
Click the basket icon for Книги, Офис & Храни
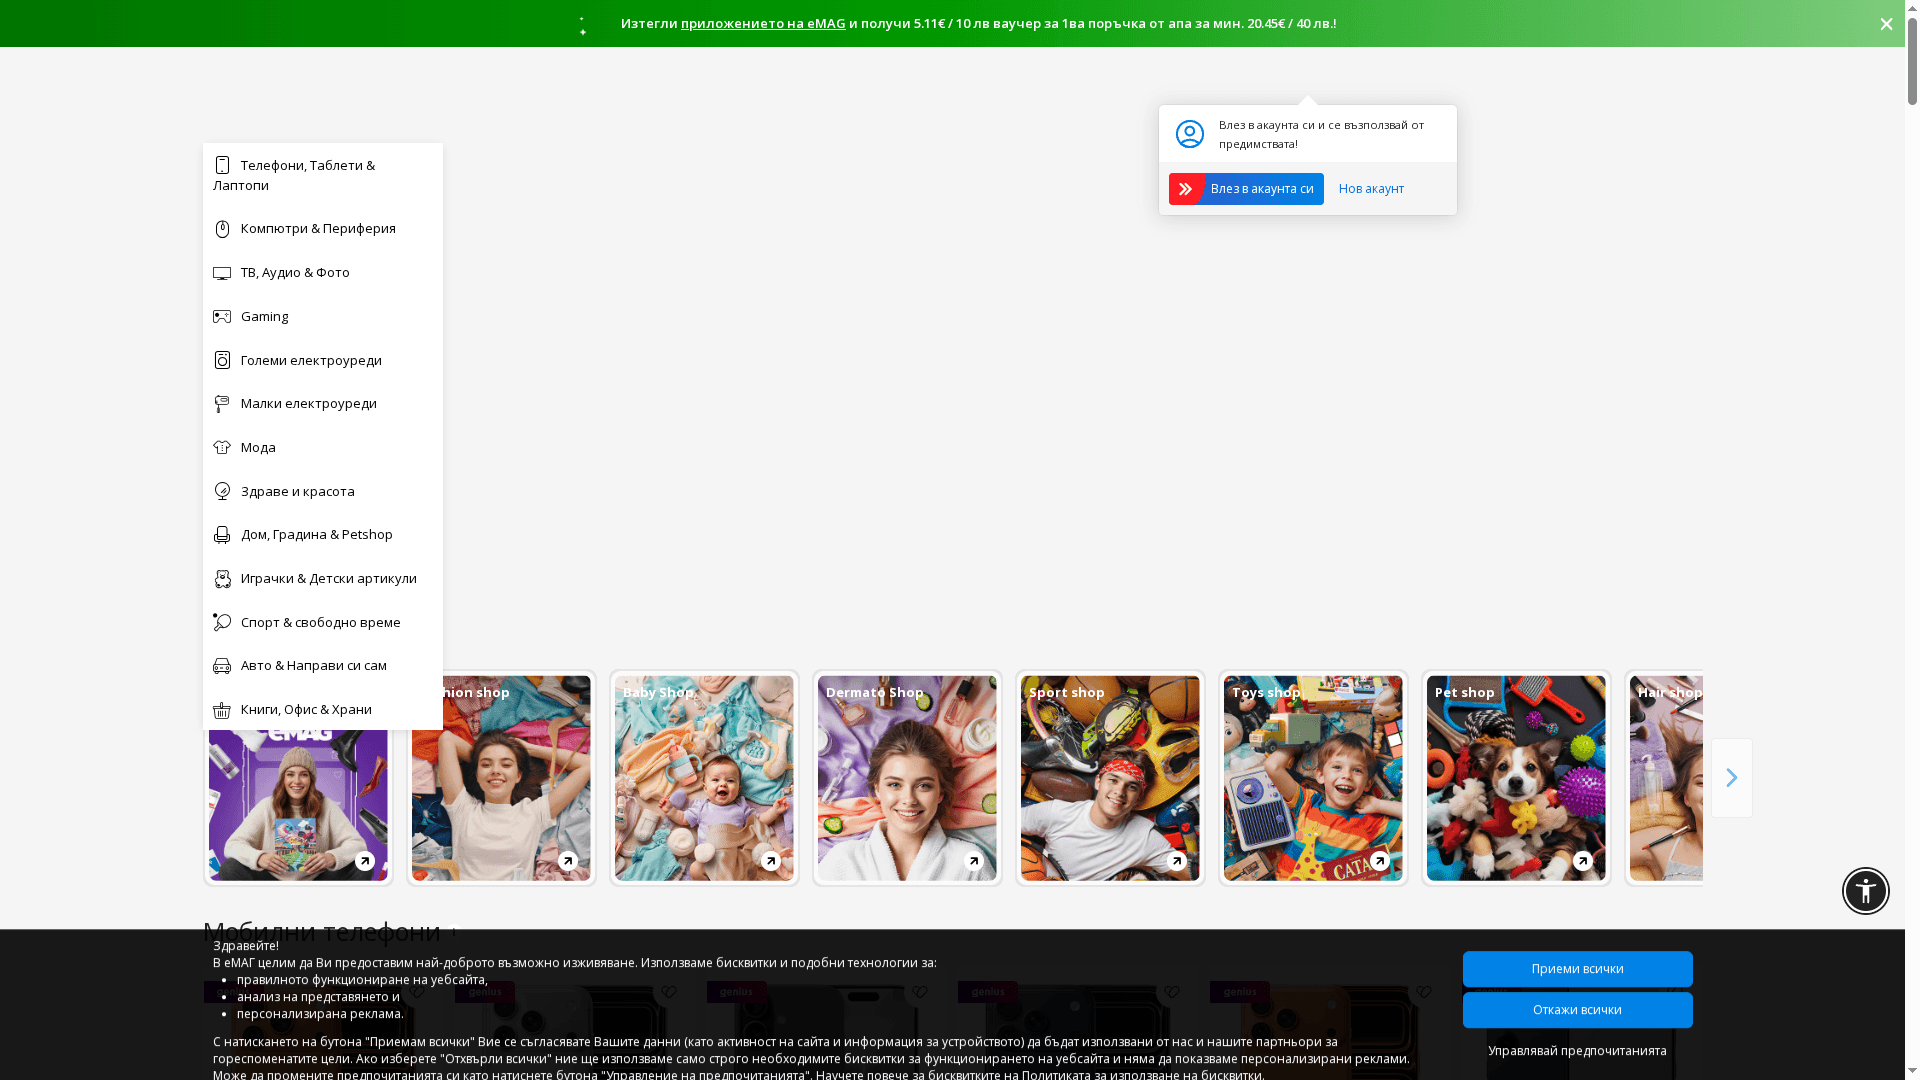point(222,710)
